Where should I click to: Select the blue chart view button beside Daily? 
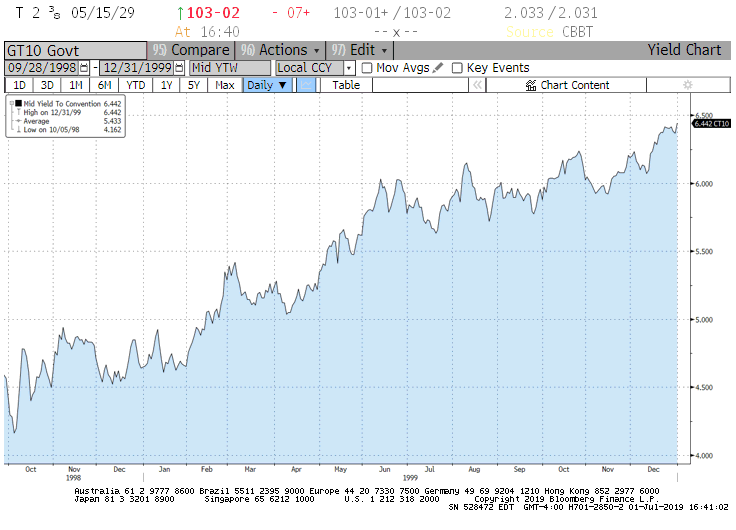[x=305, y=85]
